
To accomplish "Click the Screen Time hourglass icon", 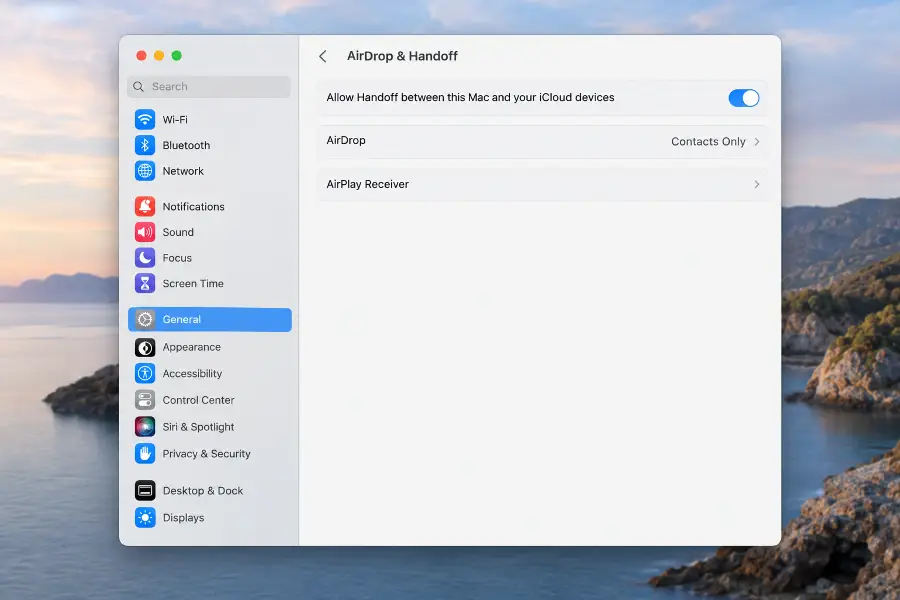I will [145, 283].
